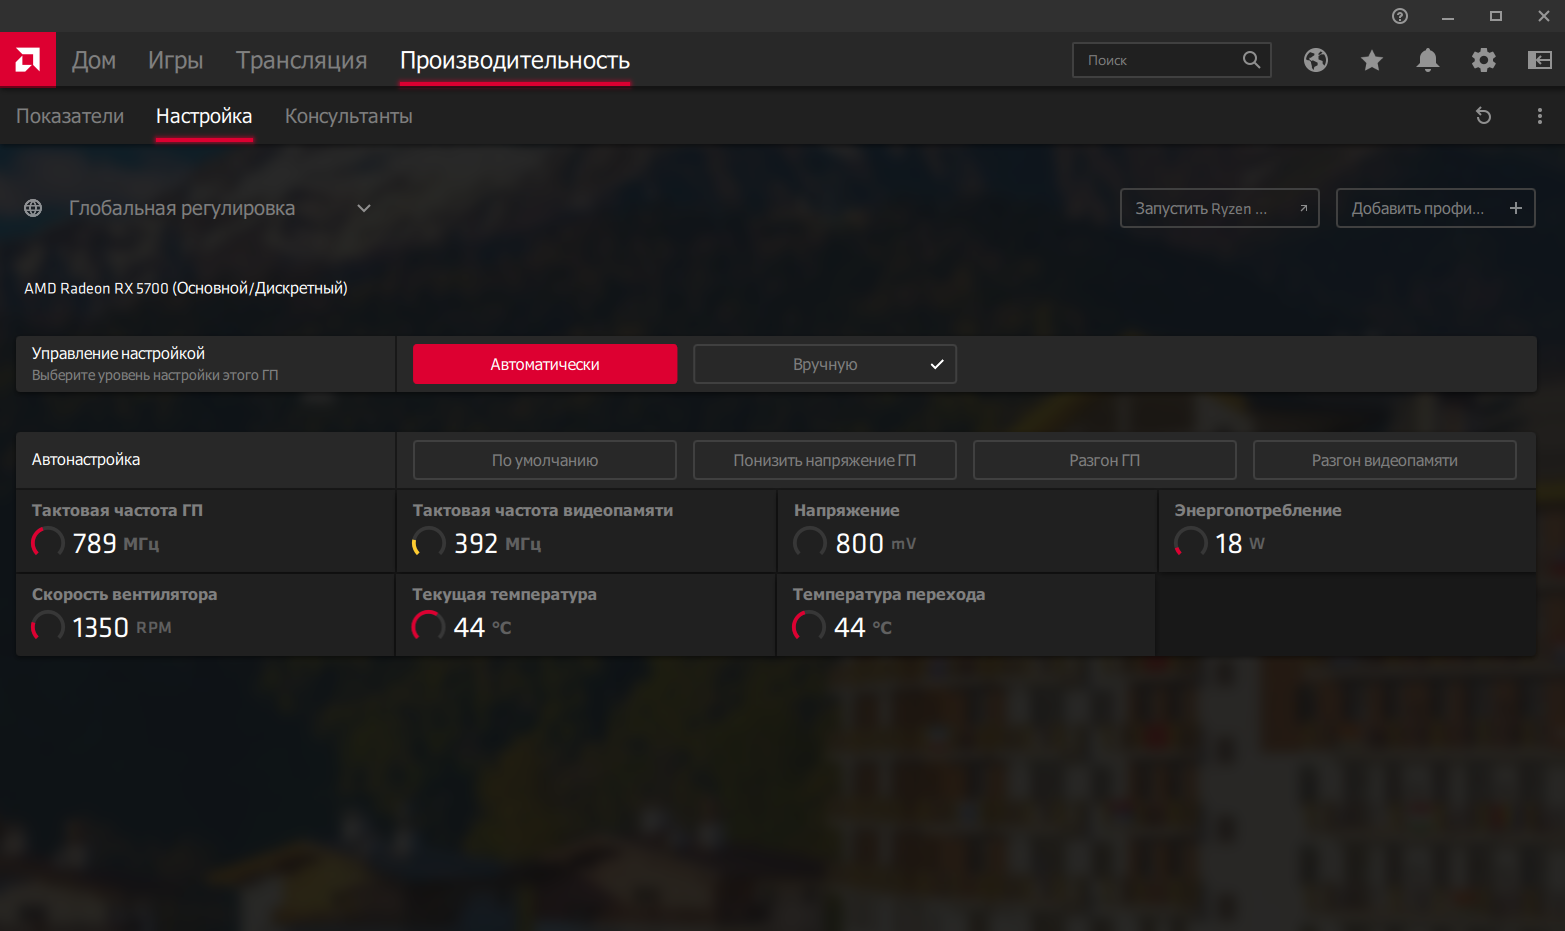
Task: Select Автоматически tuning mode
Action: 545,364
